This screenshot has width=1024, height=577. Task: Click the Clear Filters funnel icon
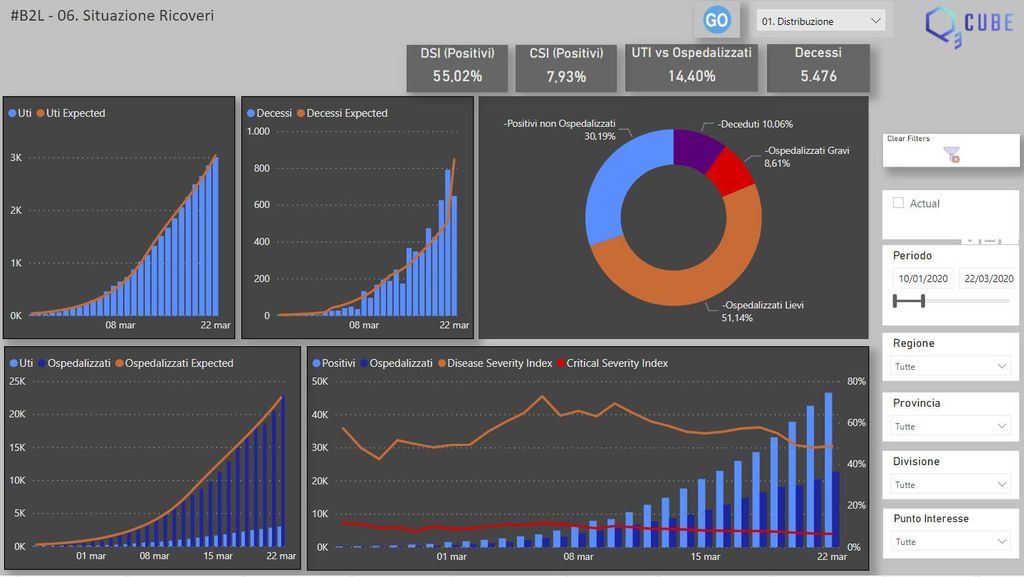pyautogui.click(x=952, y=154)
